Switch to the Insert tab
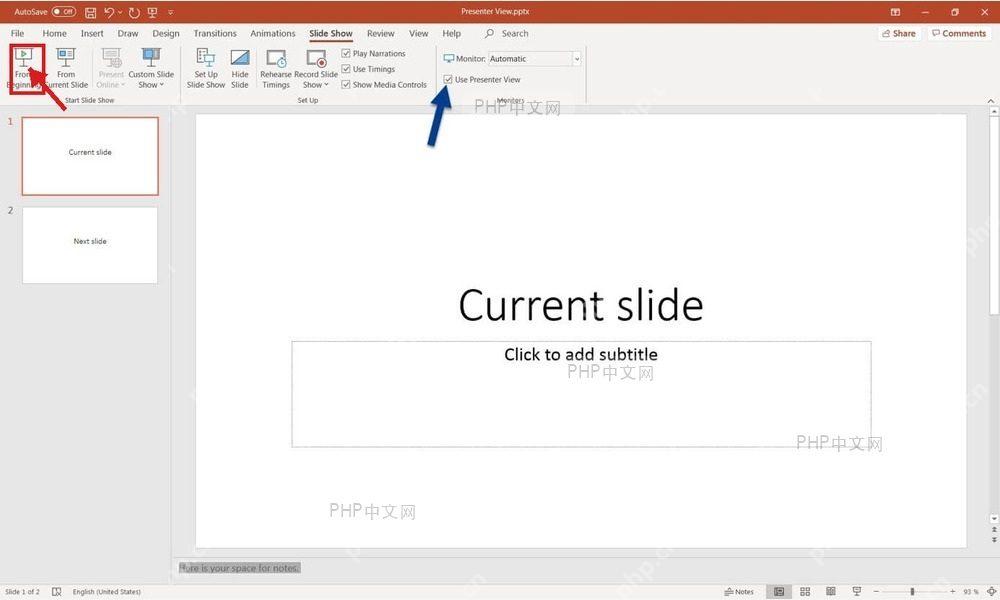 click(x=92, y=33)
